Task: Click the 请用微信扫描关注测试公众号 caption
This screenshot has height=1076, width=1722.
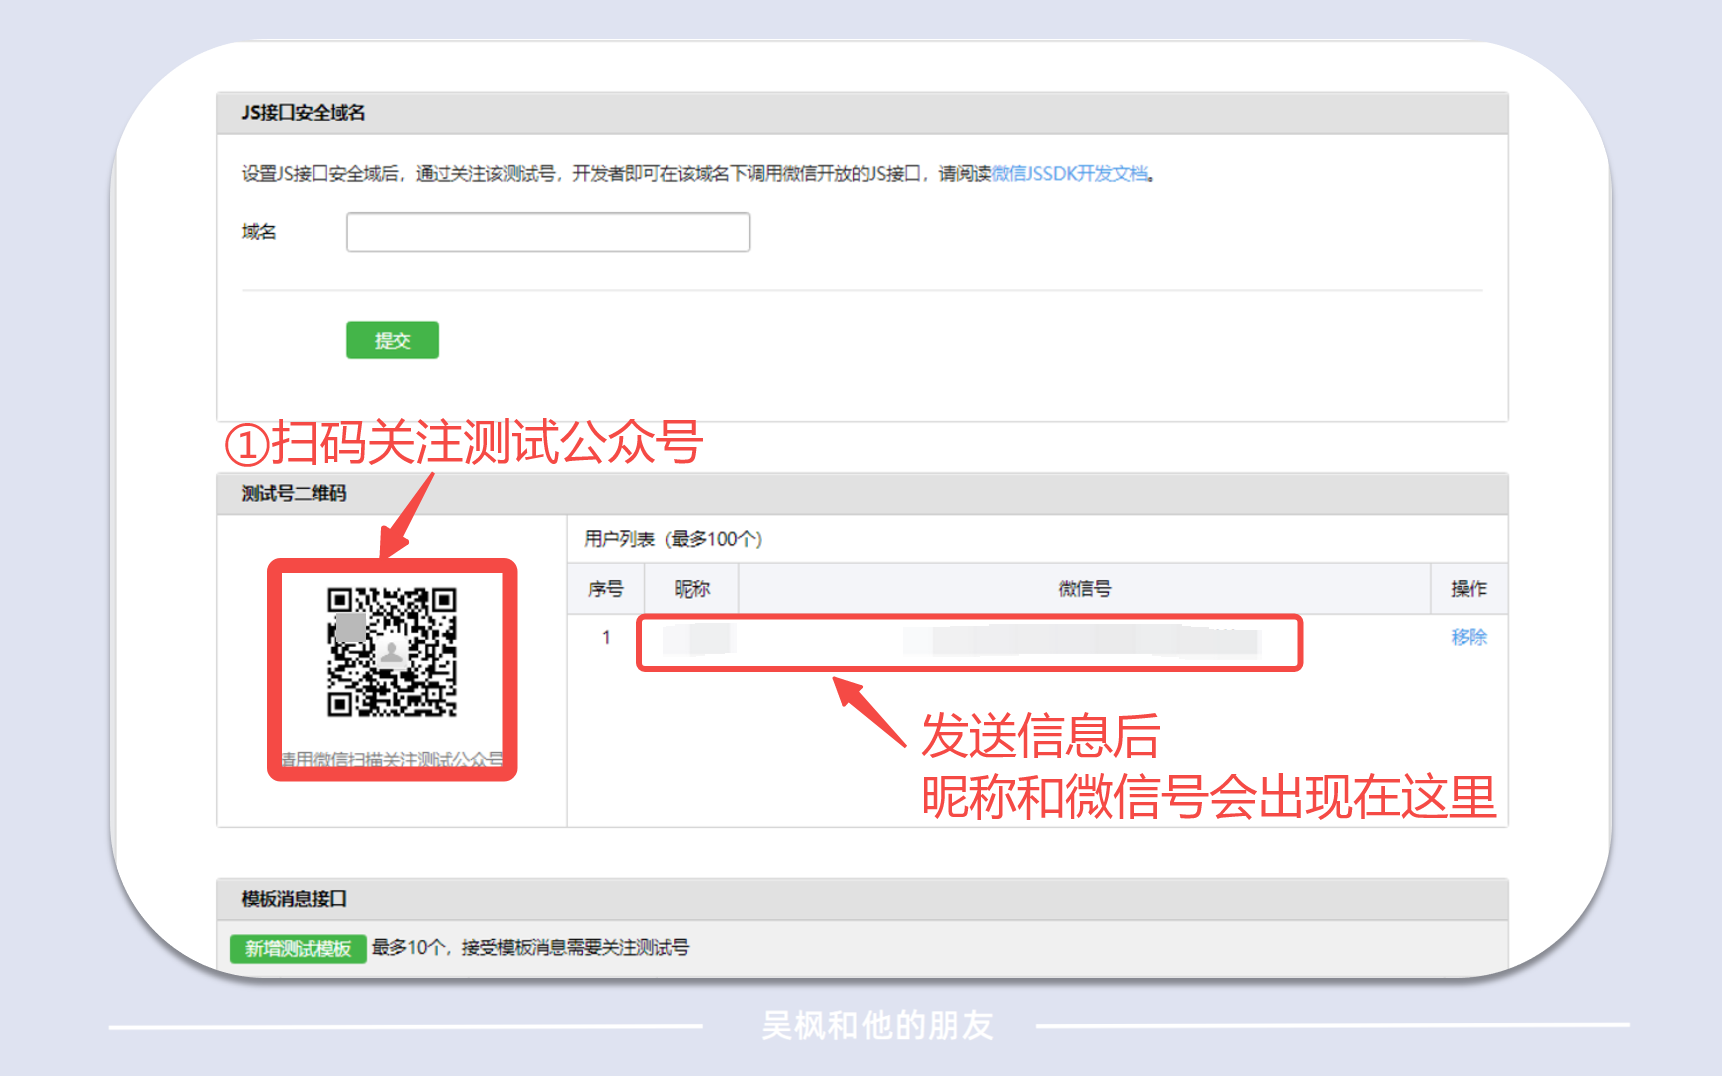Action: tap(392, 759)
